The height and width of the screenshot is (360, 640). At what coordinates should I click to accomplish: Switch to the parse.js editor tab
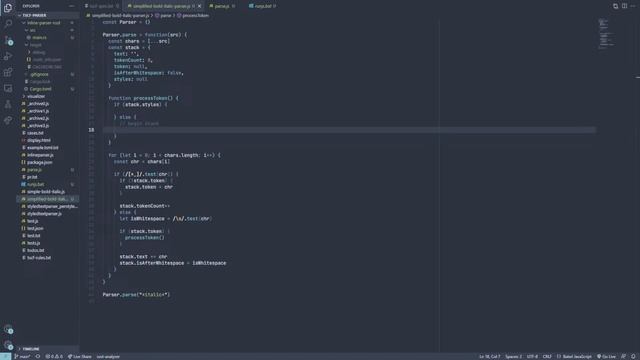coord(222,6)
